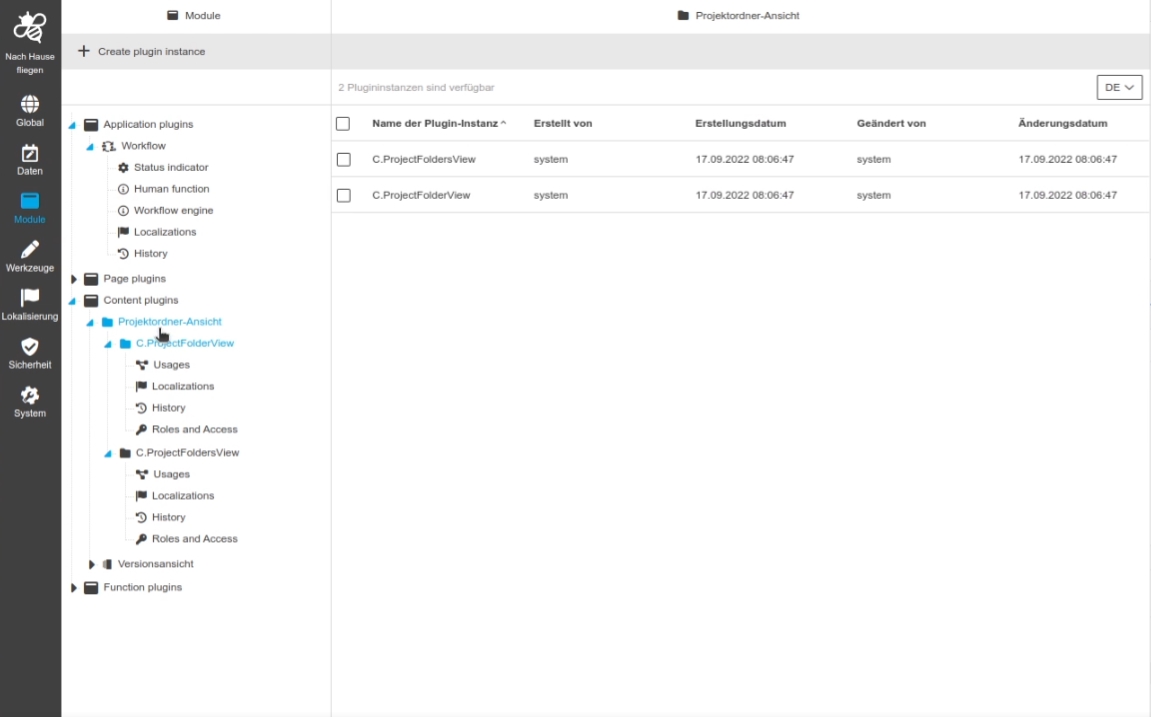The height and width of the screenshot is (717, 1151).
Task: Open the Daten calendar icon
Action: 30,153
